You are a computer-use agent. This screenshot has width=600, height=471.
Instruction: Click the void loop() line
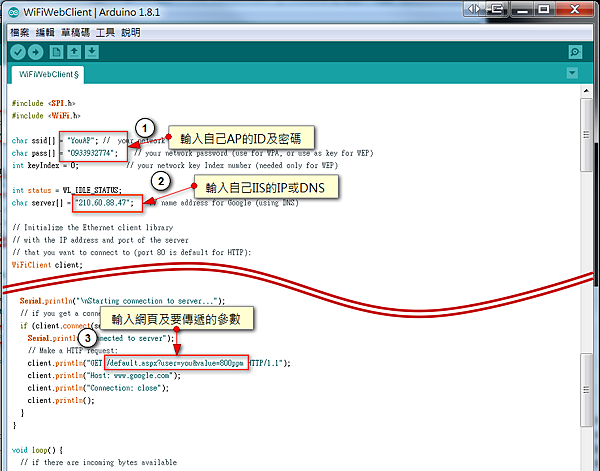(x=37, y=450)
